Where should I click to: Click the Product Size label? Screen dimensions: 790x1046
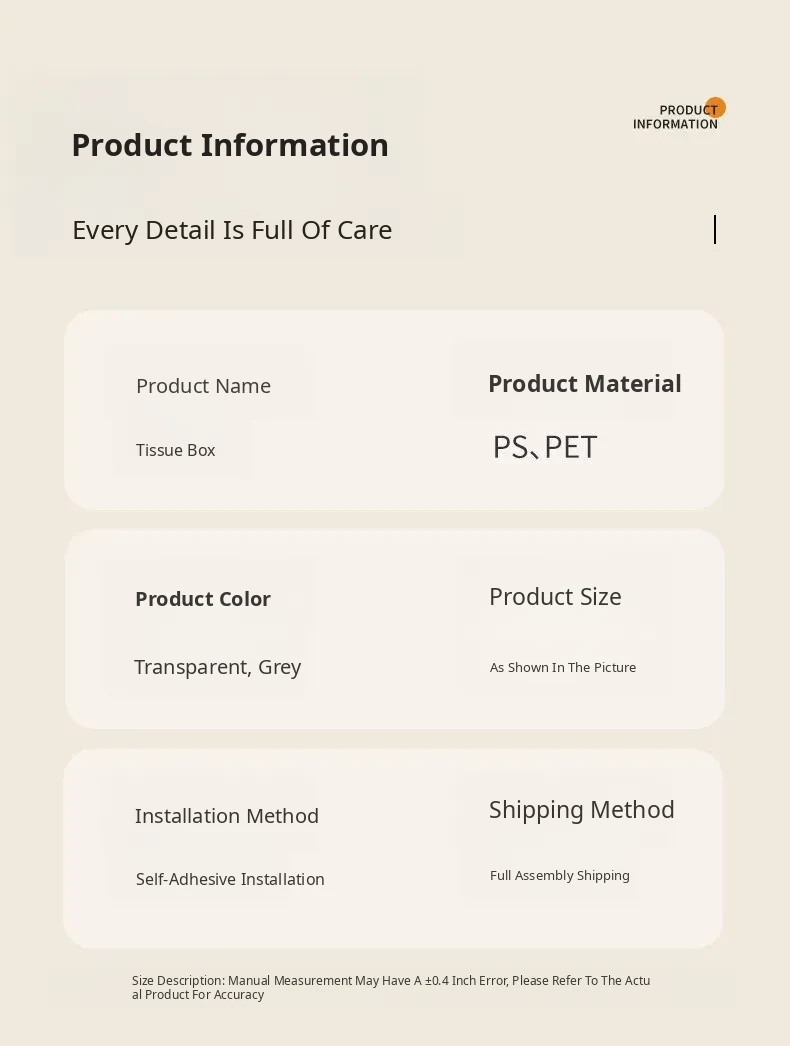click(x=555, y=597)
